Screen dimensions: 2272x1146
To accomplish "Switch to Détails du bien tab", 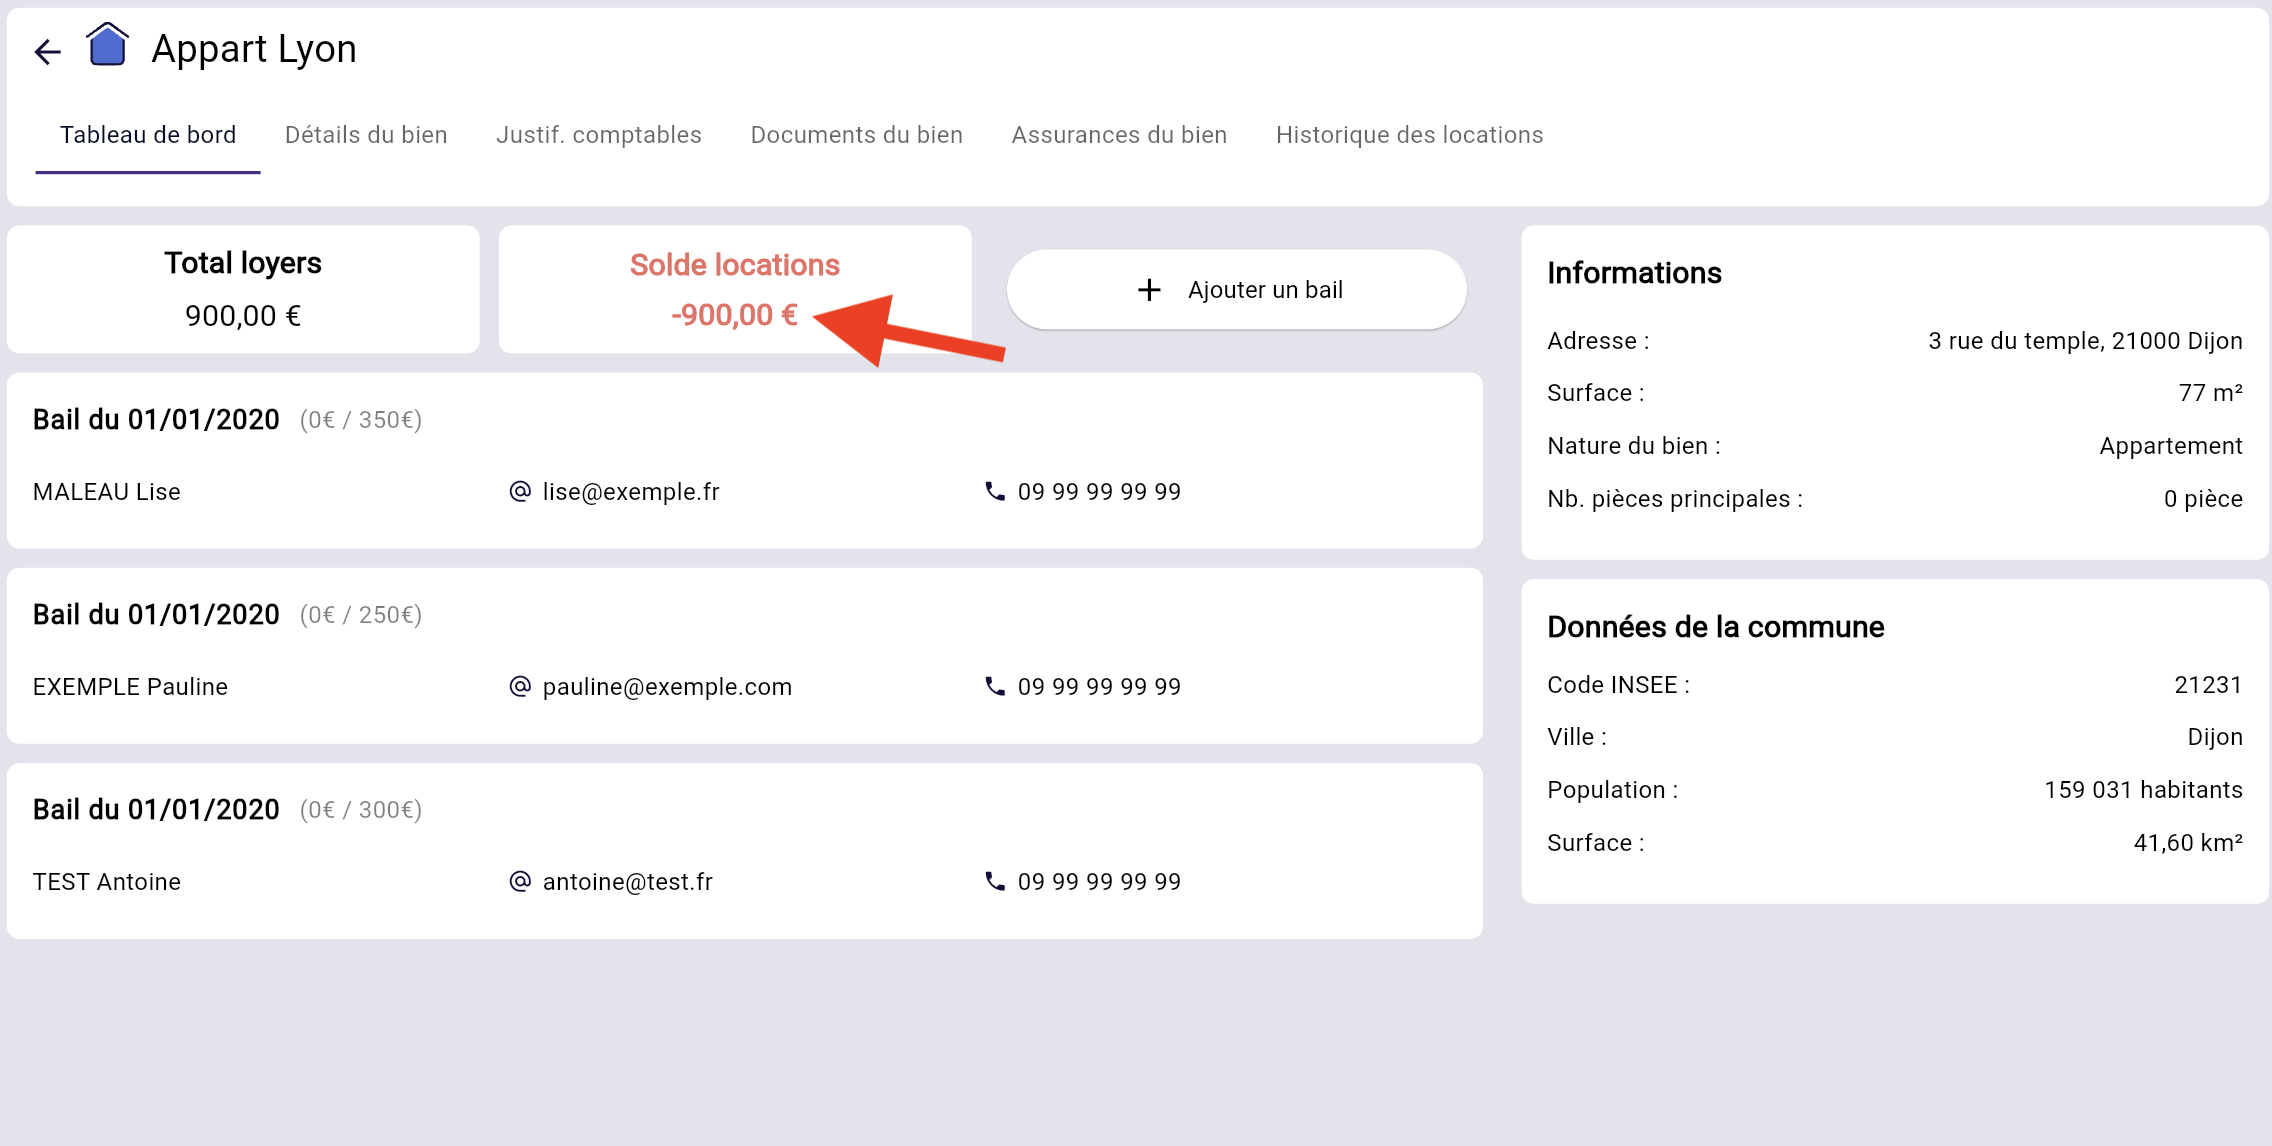I will [x=366, y=135].
